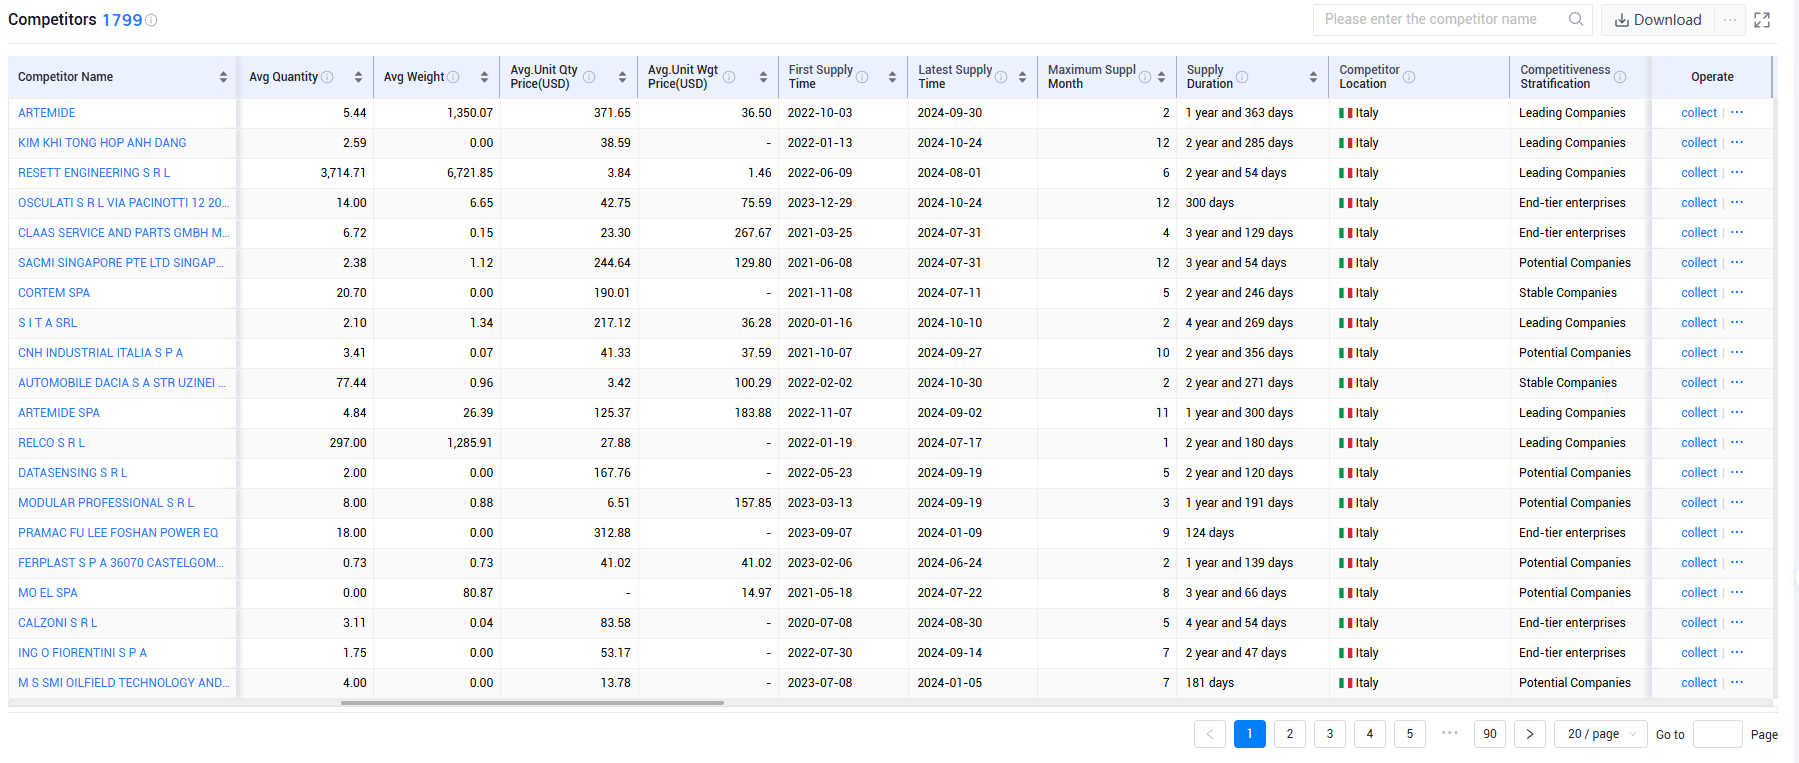Open more actions for RELCO S R L row

(x=1737, y=443)
